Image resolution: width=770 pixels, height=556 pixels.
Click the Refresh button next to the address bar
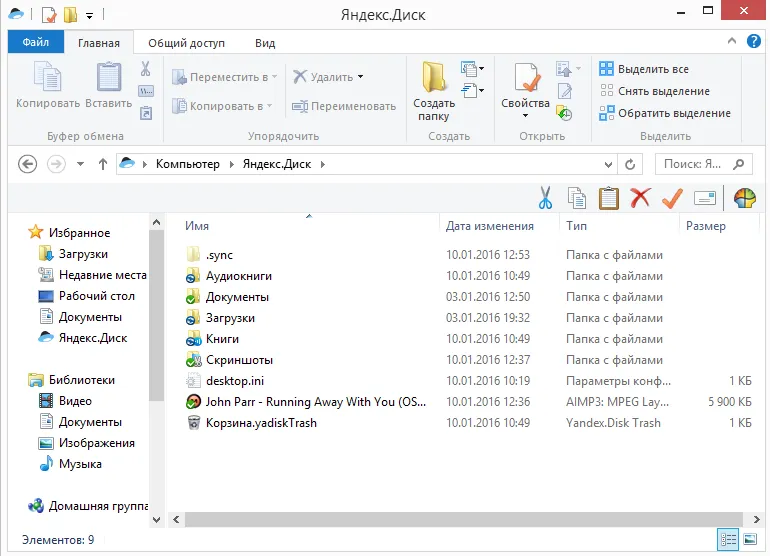click(x=630, y=164)
